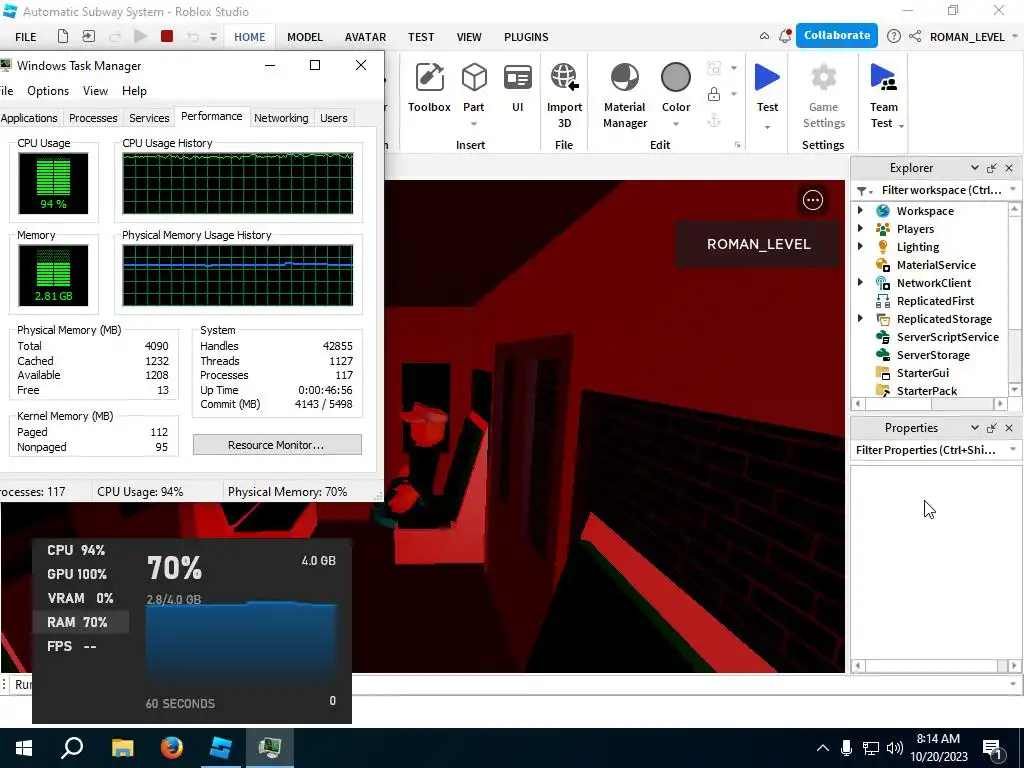Click the volume icon in system tray
Viewport: 1024px width, 768px height.
[895, 748]
